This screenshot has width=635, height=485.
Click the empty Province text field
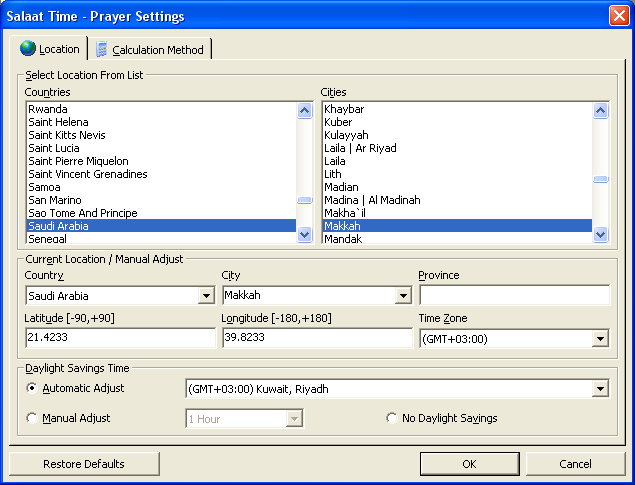pos(514,296)
